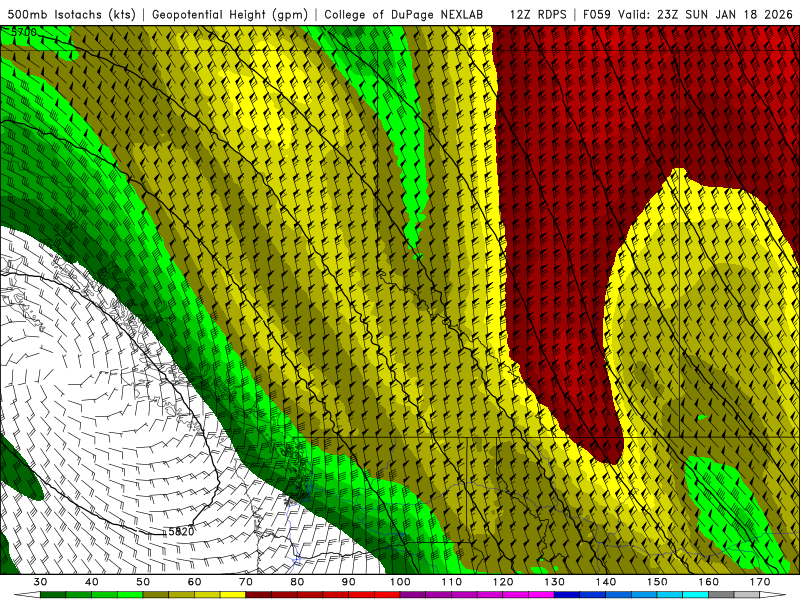Viewport: 800px width, 600px height.
Task: Click the "60" colorbar scale value
Action: (x=194, y=582)
